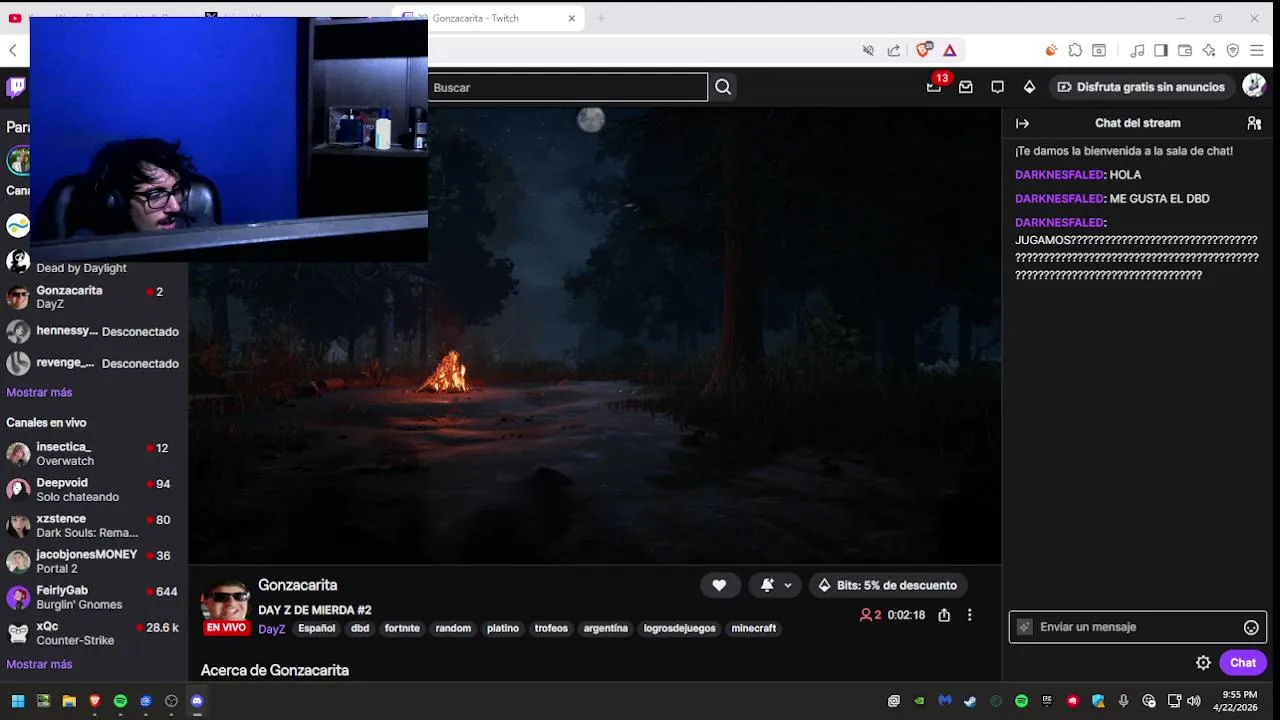The width and height of the screenshot is (1280, 720).
Task: Go back with the browser back arrow
Action: 13,50
